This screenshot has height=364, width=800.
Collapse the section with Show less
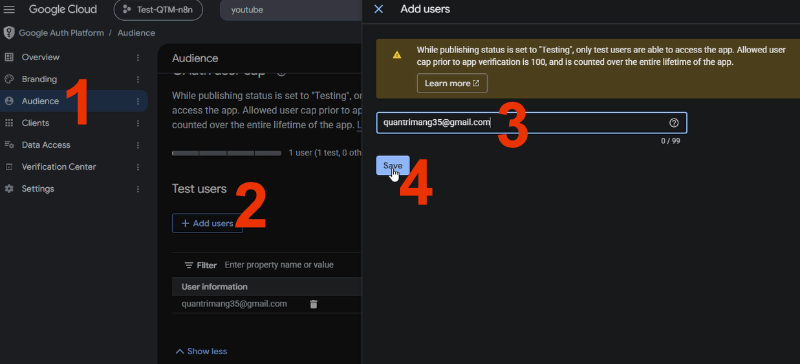click(x=201, y=351)
